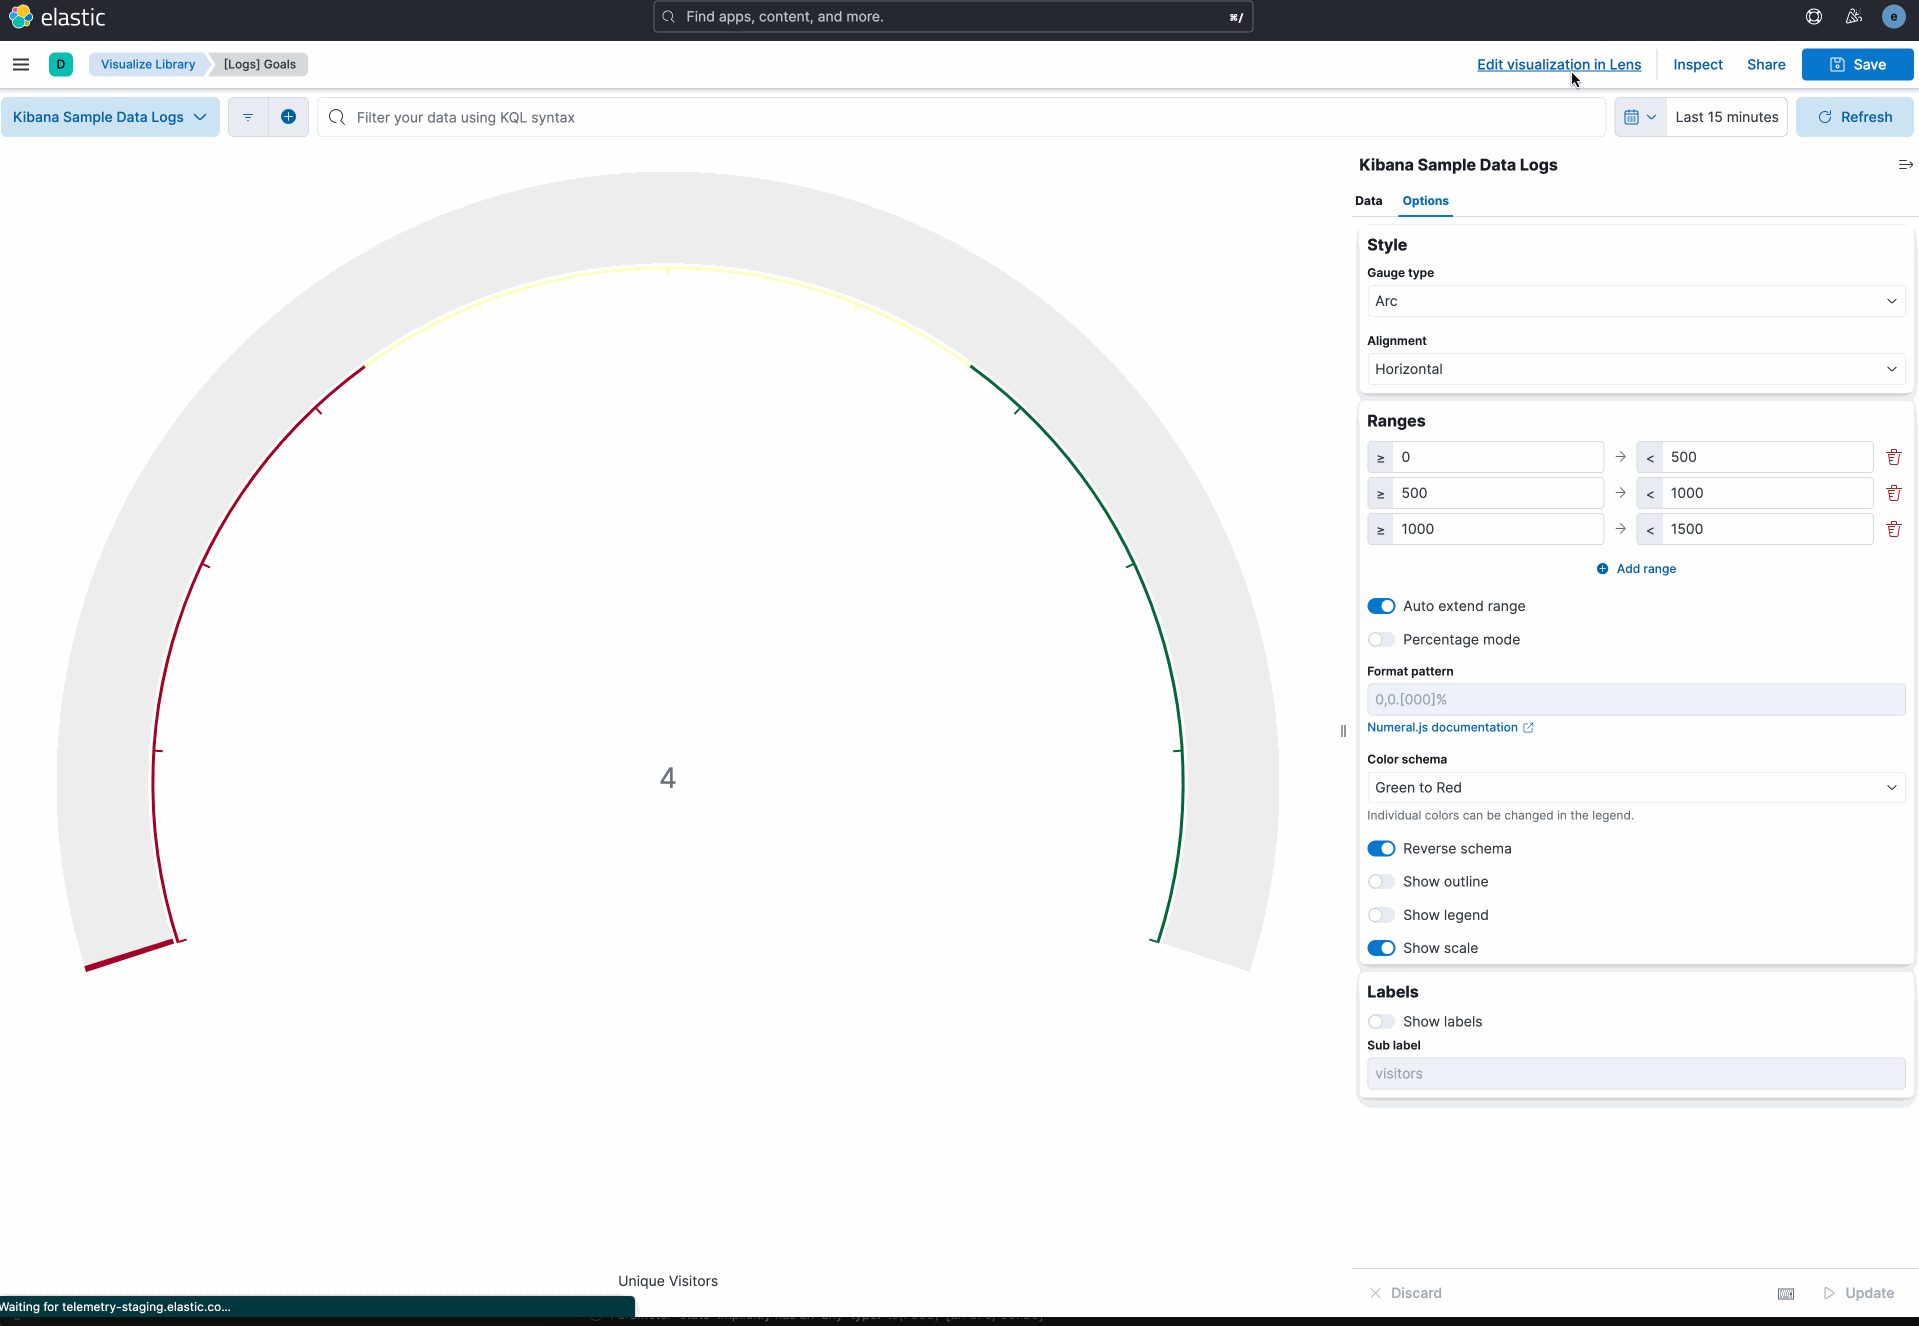Open Edit visualization in Lens
The image size is (1919, 1326).
1558,64
